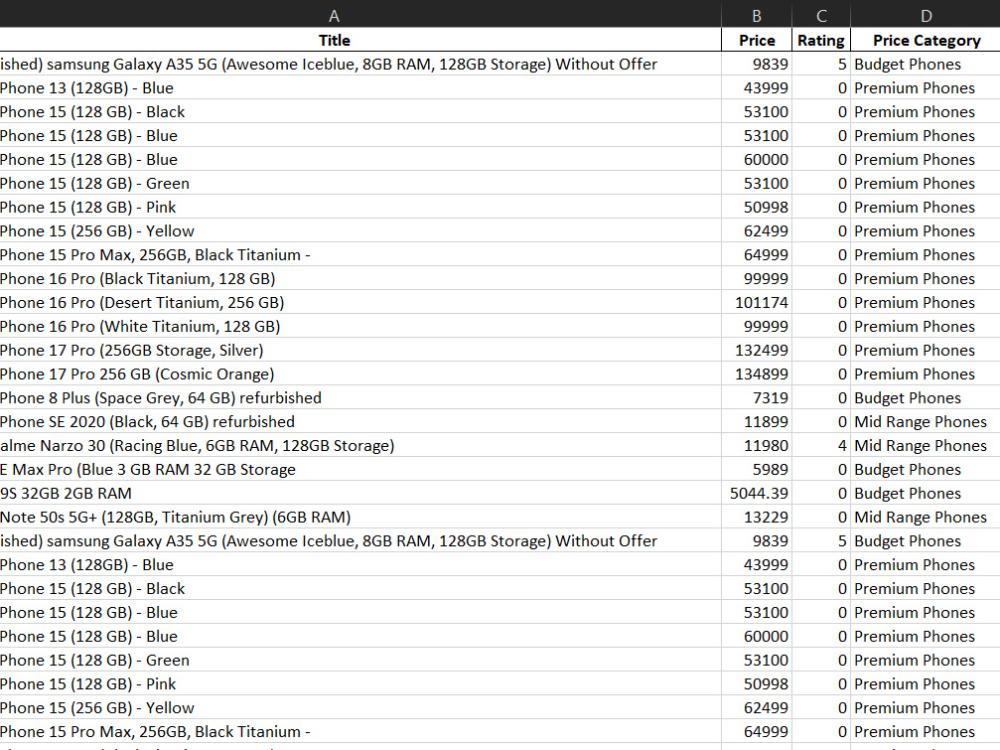This screenshot has width=1000, height=750.
Task: Click the Price Category header cell
Action: tap(925, 40)
